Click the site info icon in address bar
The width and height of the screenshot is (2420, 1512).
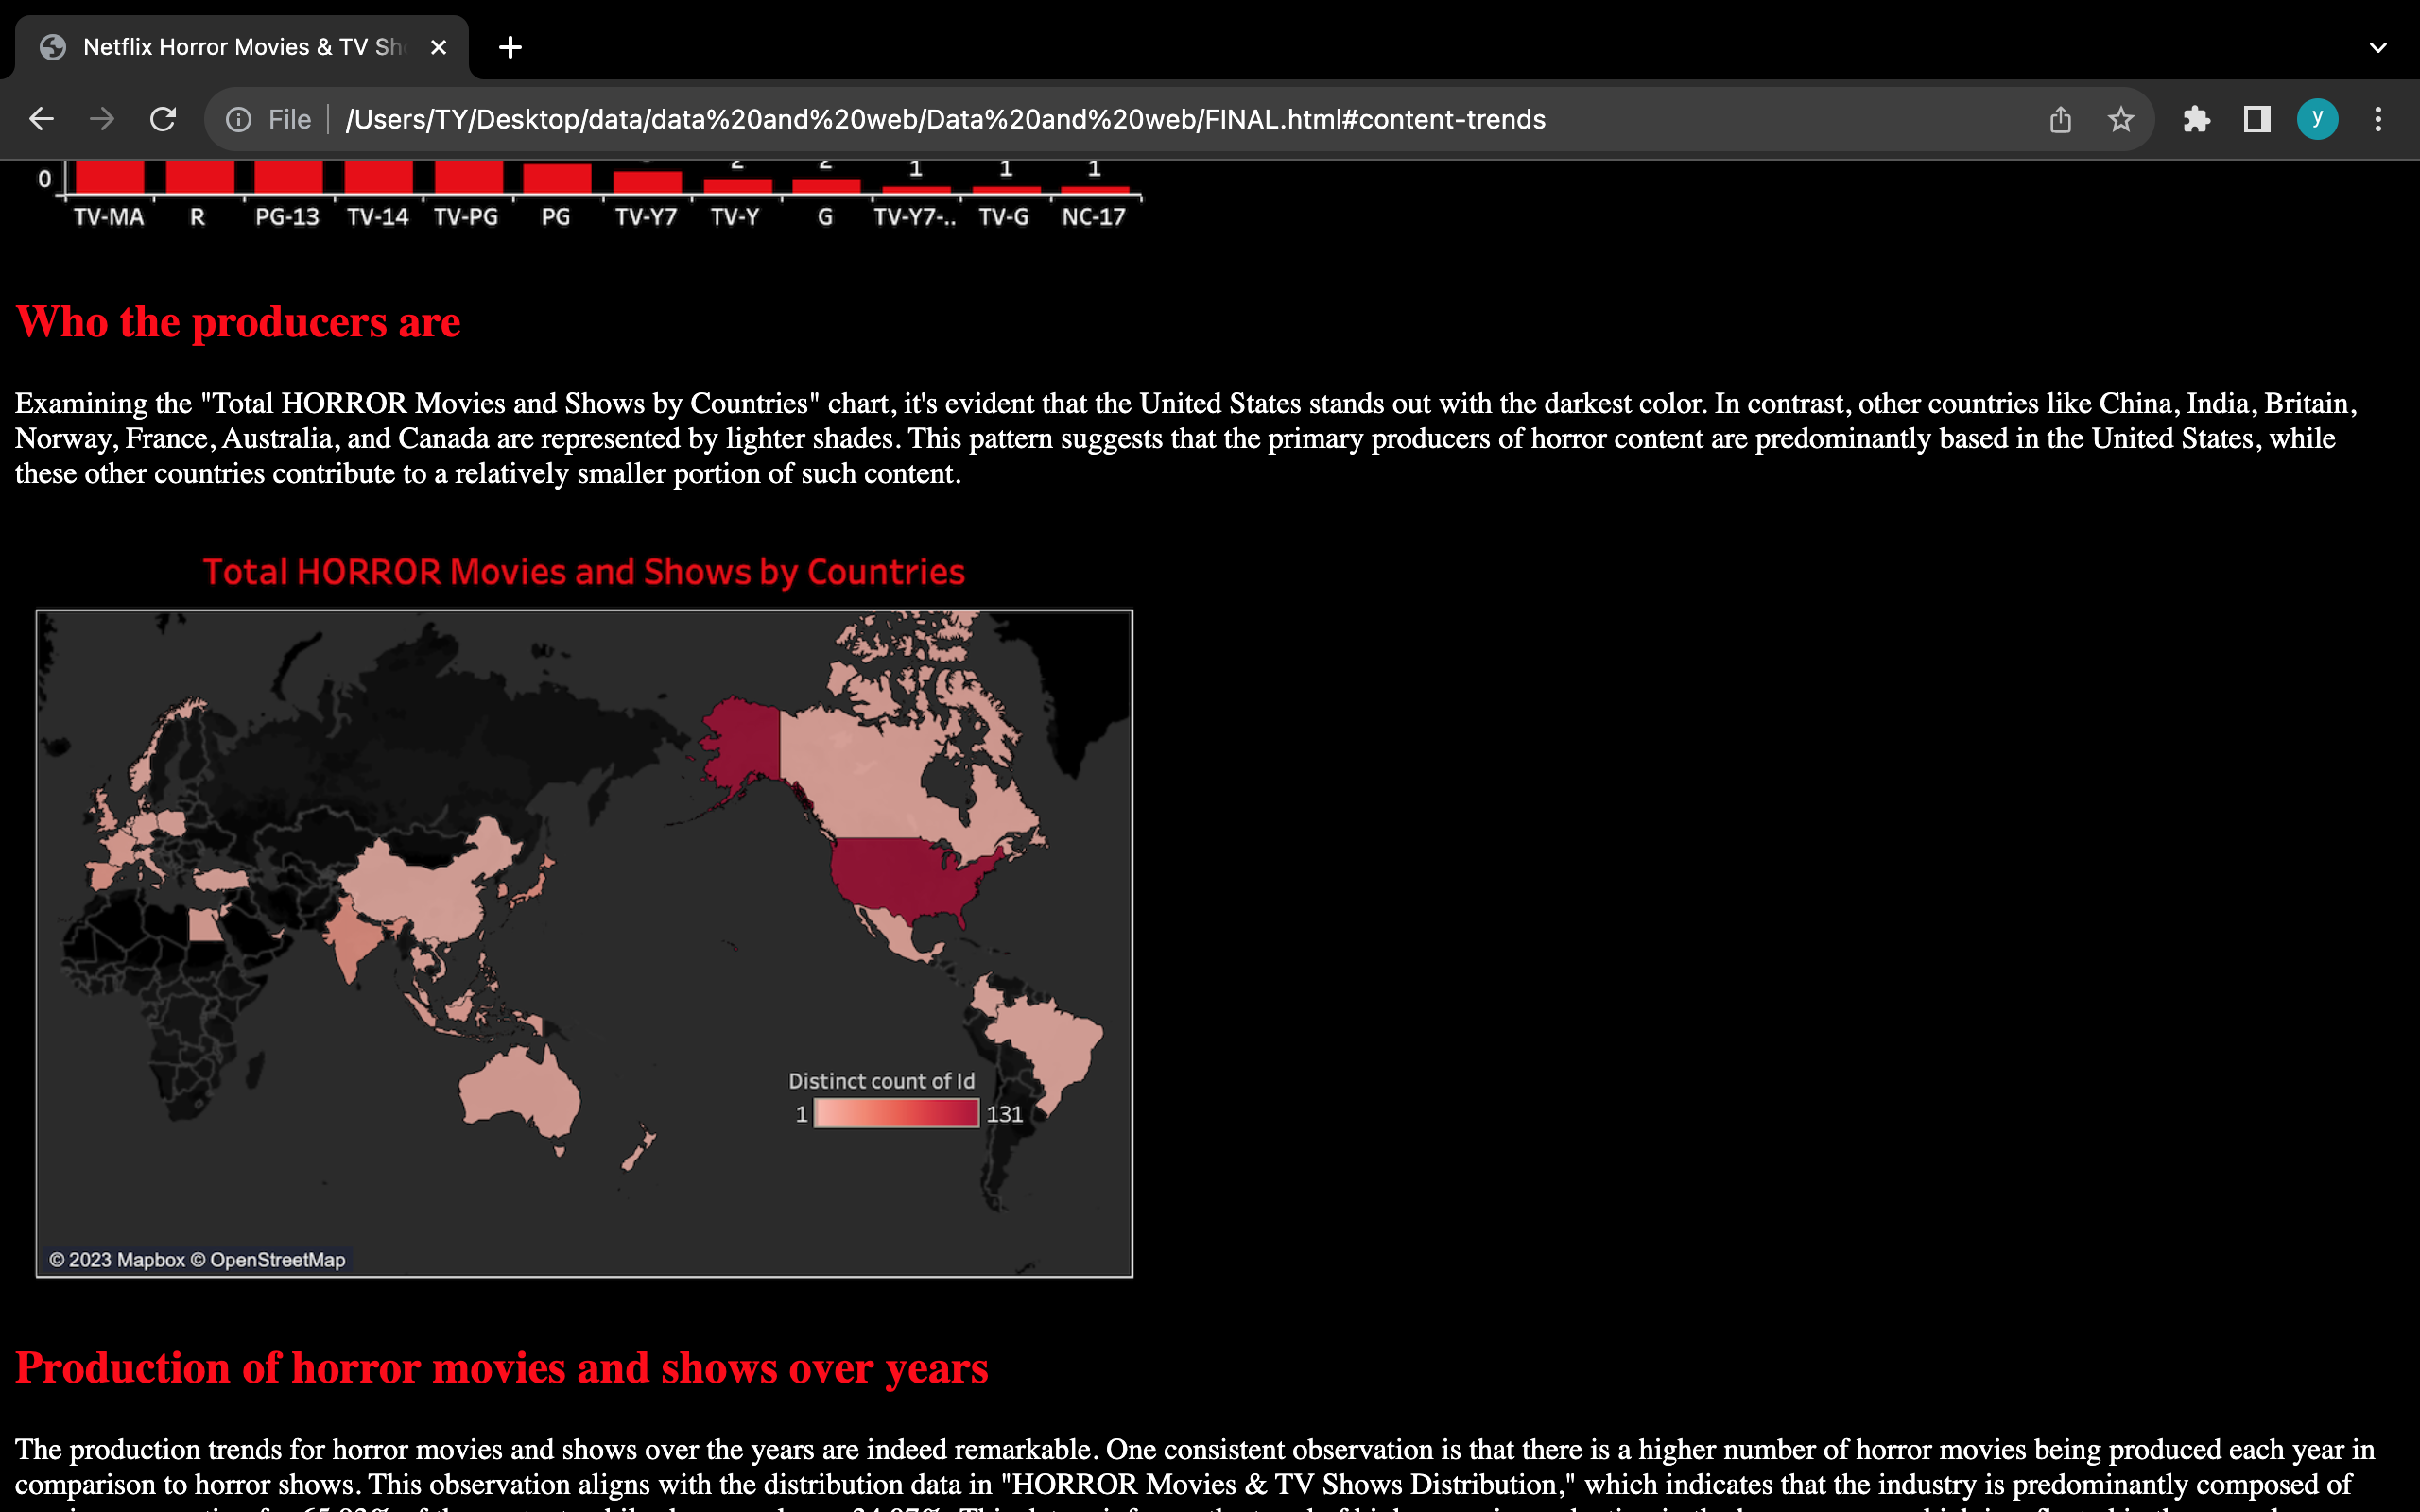(x=238, y=120)
